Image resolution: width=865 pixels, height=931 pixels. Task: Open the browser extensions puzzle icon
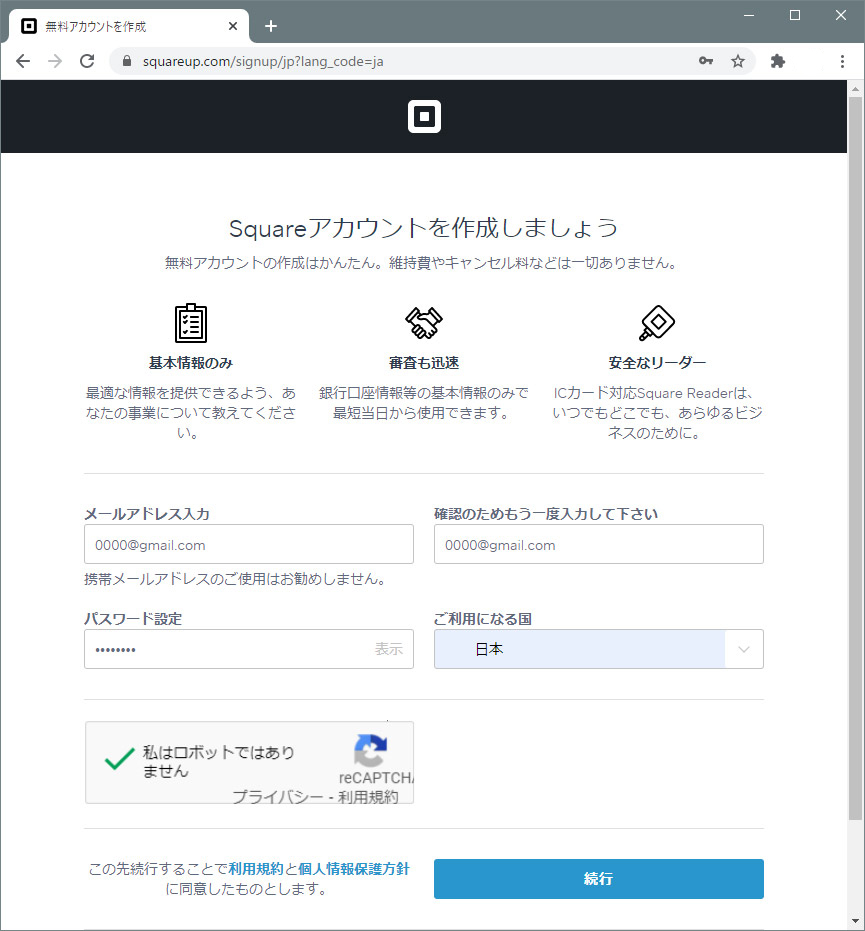click(x=778, y=61)
